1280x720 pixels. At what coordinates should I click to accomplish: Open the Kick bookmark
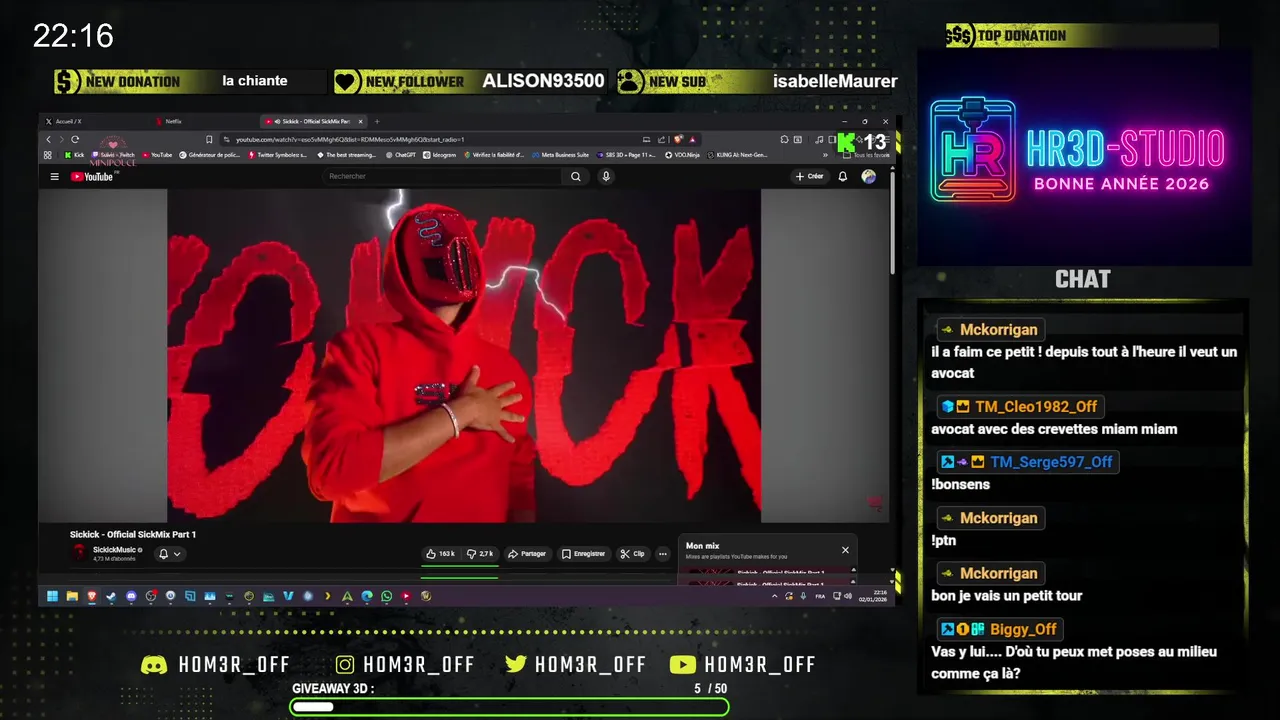point(75,155)
